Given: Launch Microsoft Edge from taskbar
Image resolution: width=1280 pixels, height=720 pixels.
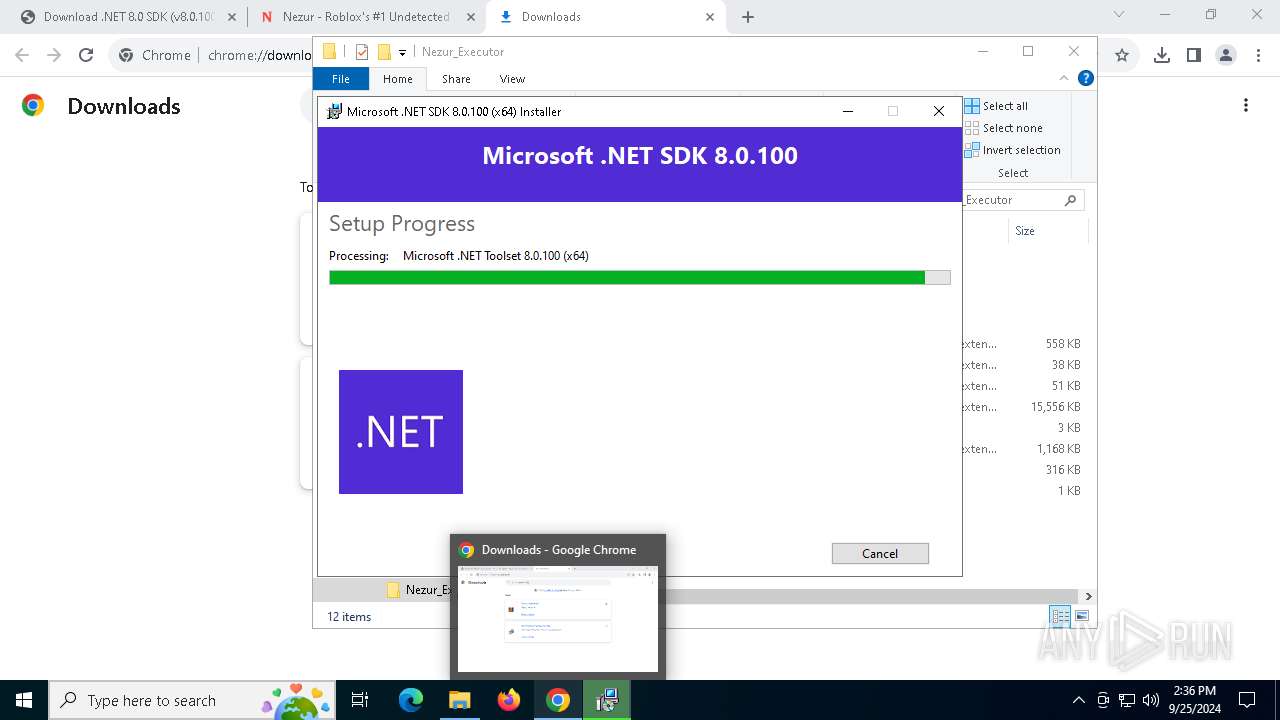Looking at the screenshot, I should [x=411, y=700].
